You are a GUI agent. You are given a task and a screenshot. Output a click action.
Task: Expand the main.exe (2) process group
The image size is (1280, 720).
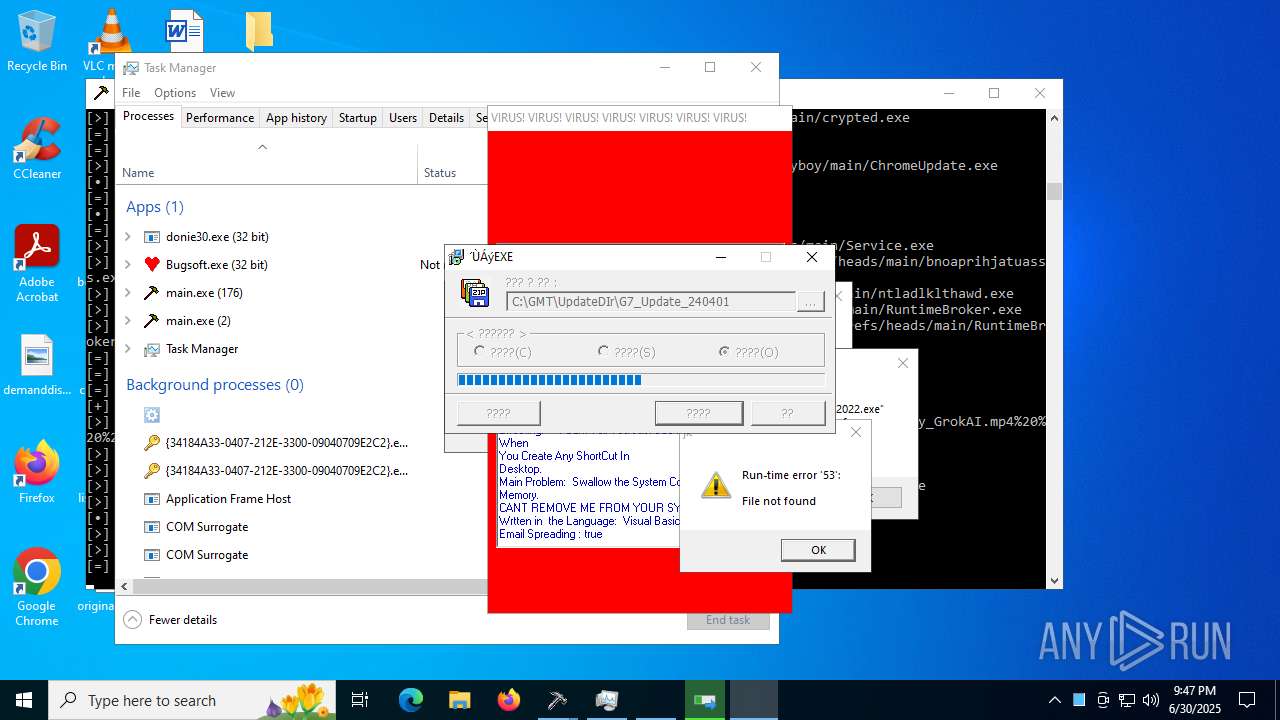tap(127, 321)
